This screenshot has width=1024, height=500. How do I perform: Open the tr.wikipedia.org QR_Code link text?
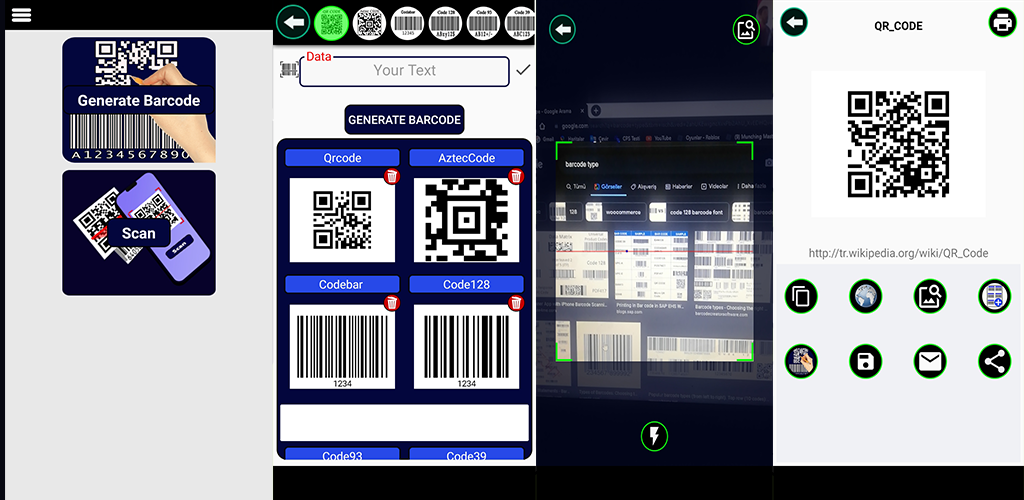coord(898,253)
